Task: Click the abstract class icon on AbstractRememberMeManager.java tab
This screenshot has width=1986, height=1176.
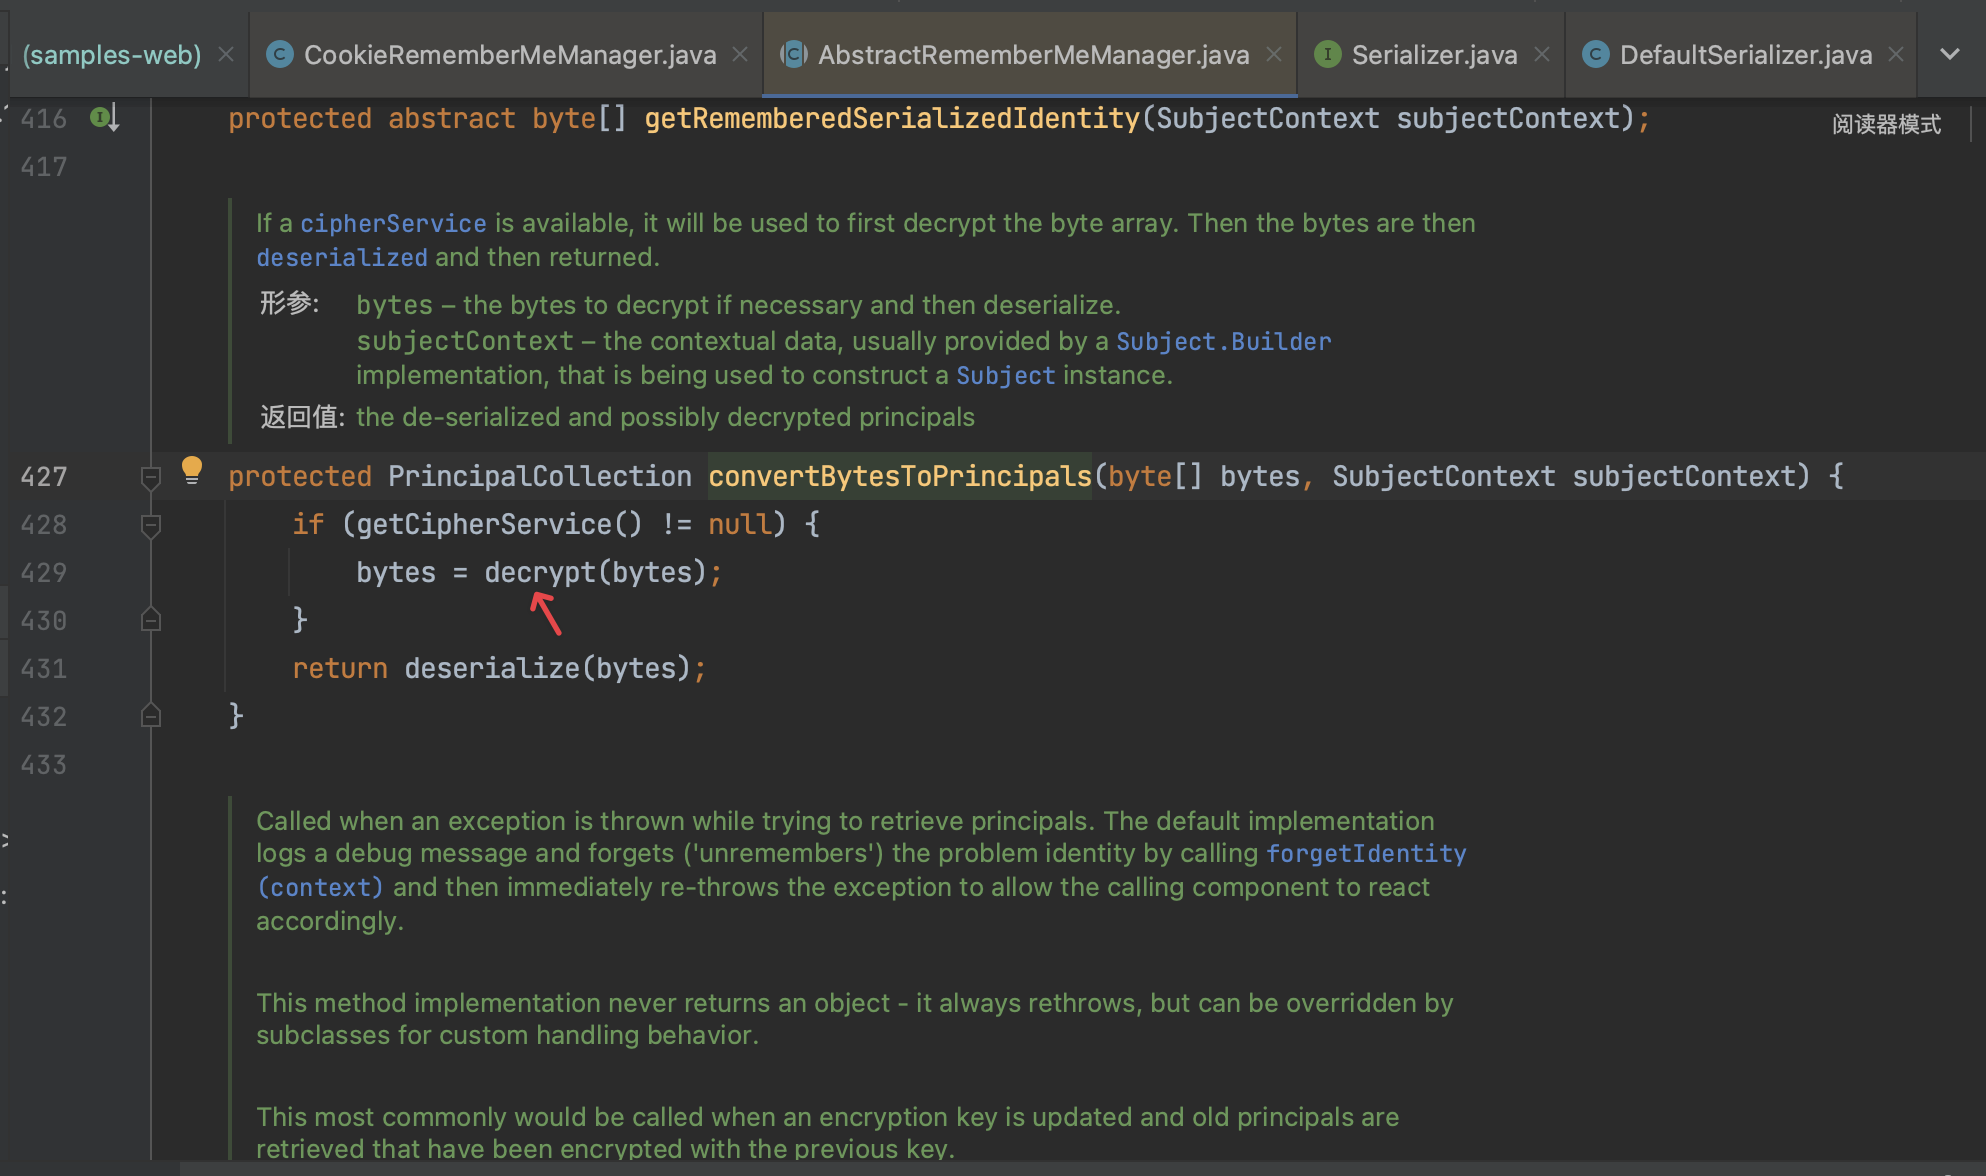Action: (x=794, y=54)
